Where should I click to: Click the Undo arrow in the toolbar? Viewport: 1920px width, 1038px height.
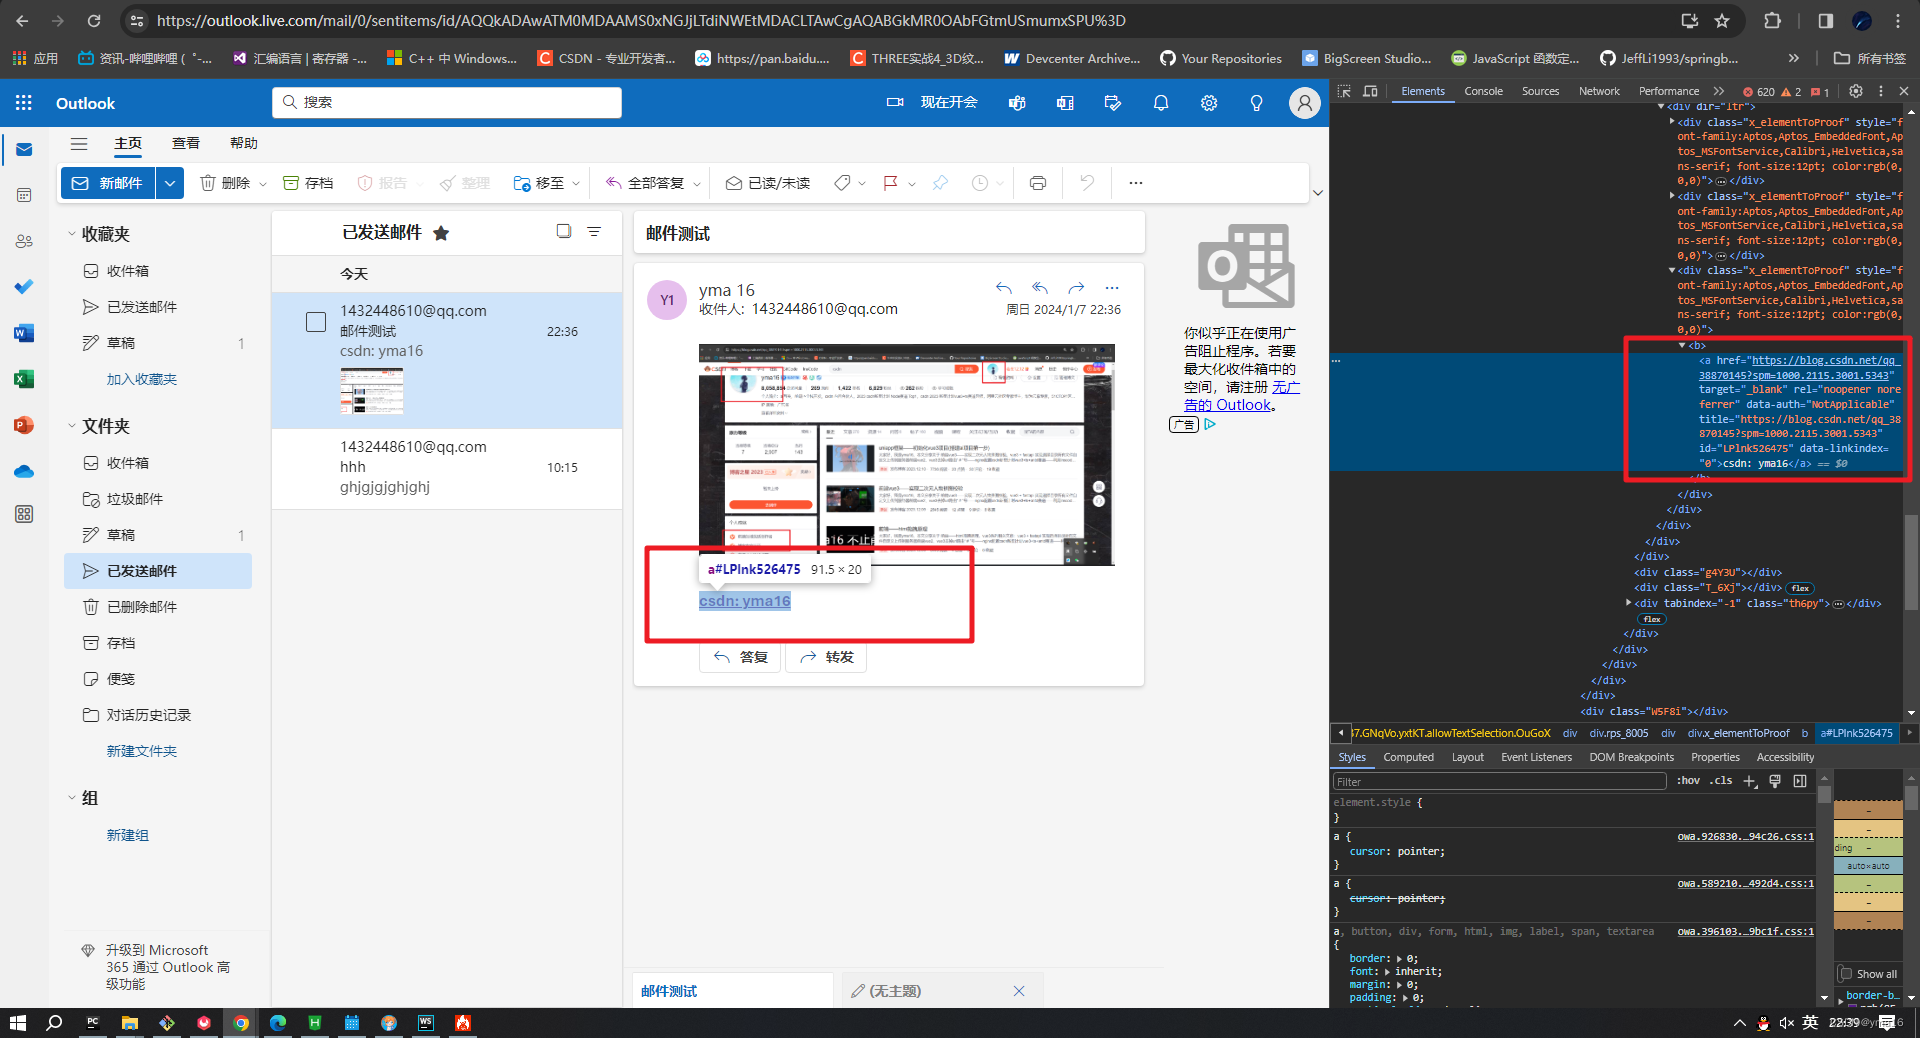(1087, 183)
